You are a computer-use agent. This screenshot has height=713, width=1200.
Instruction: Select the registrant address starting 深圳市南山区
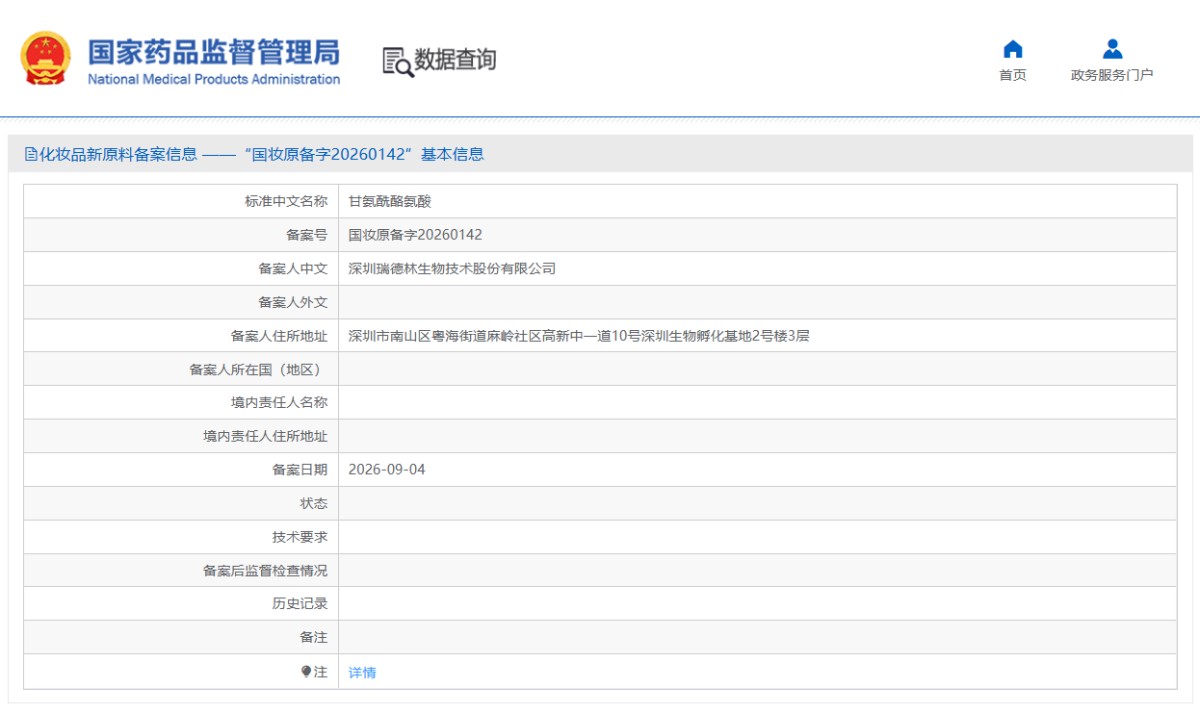tap(579, 336)
